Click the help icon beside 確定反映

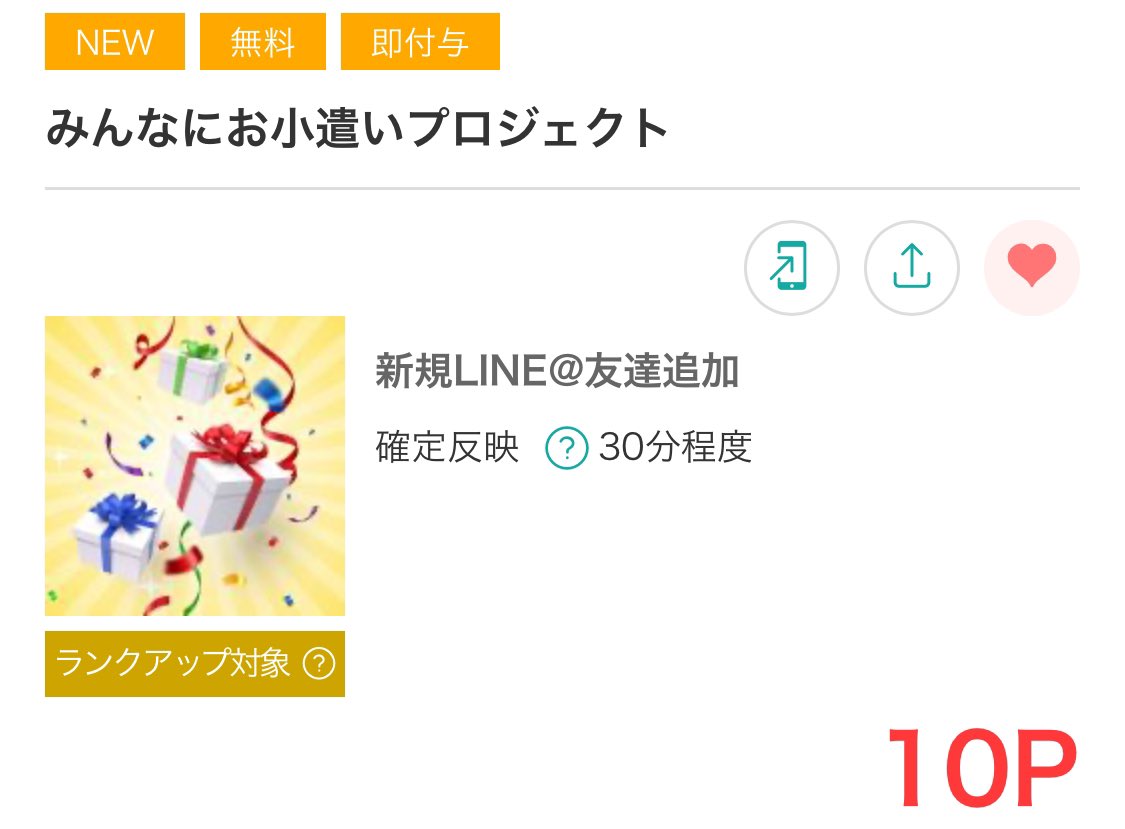(567, 448)
